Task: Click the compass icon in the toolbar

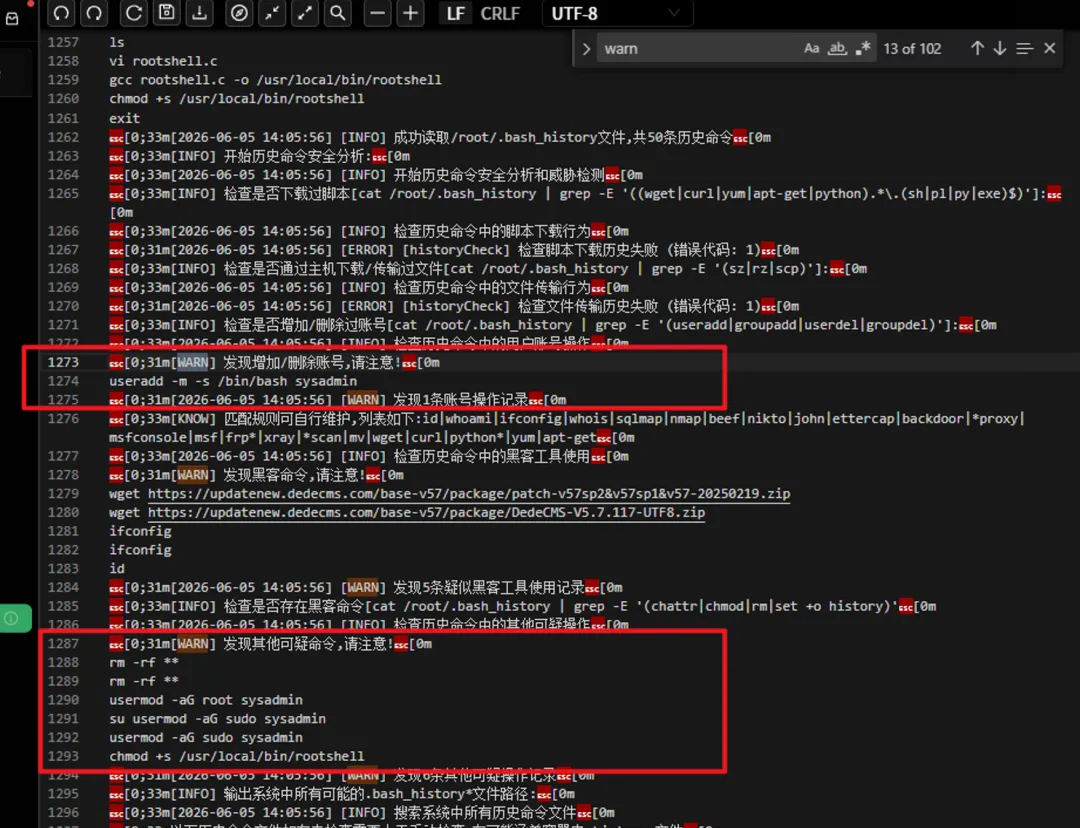Action: (239, 12)
